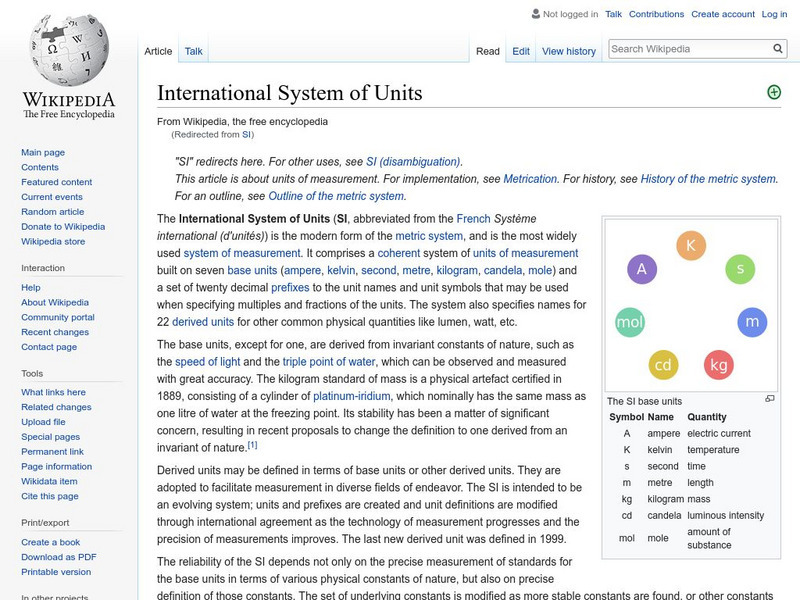Open Wikipedia store
This screenshot has width=800, height=600.
point(53,241)
